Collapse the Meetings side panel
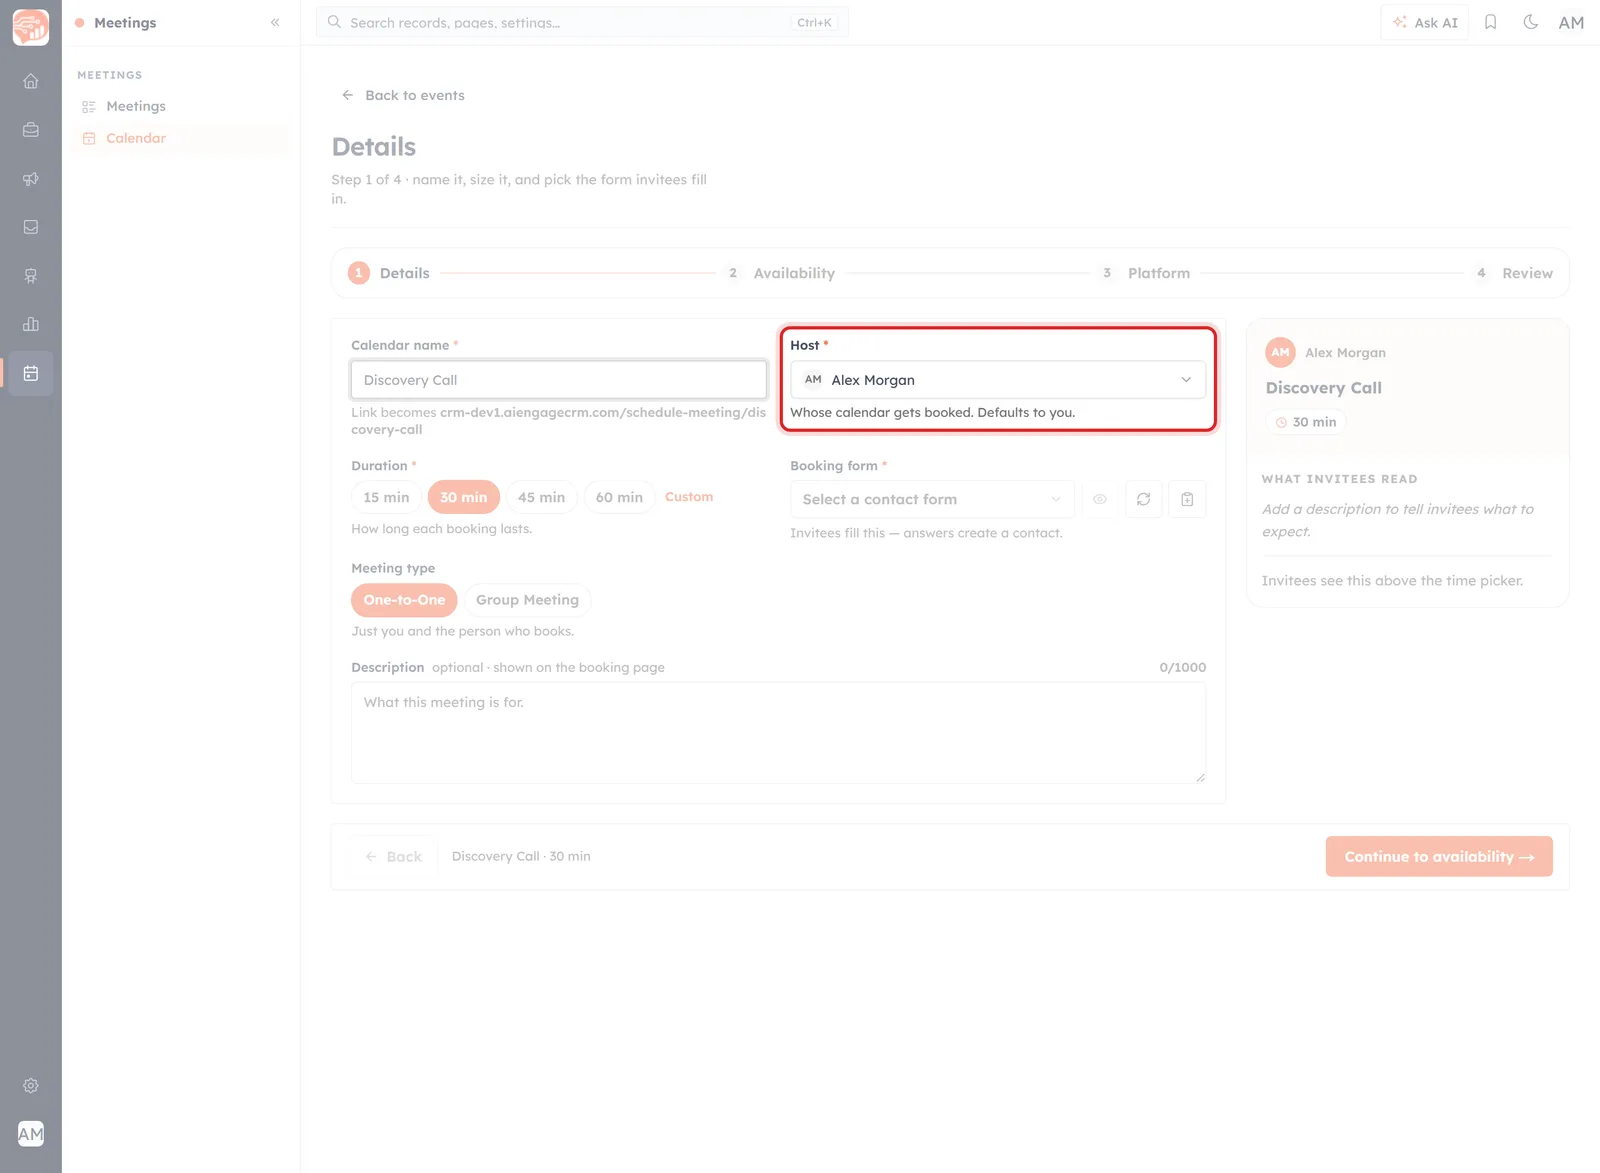 click(x=275, y=22)
